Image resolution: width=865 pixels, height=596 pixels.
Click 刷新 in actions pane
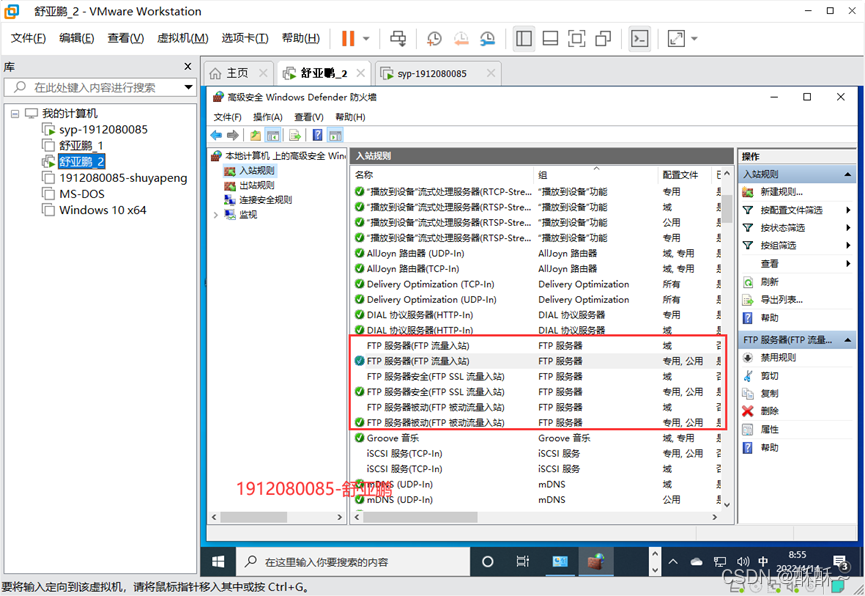click(x=769, y=282)
